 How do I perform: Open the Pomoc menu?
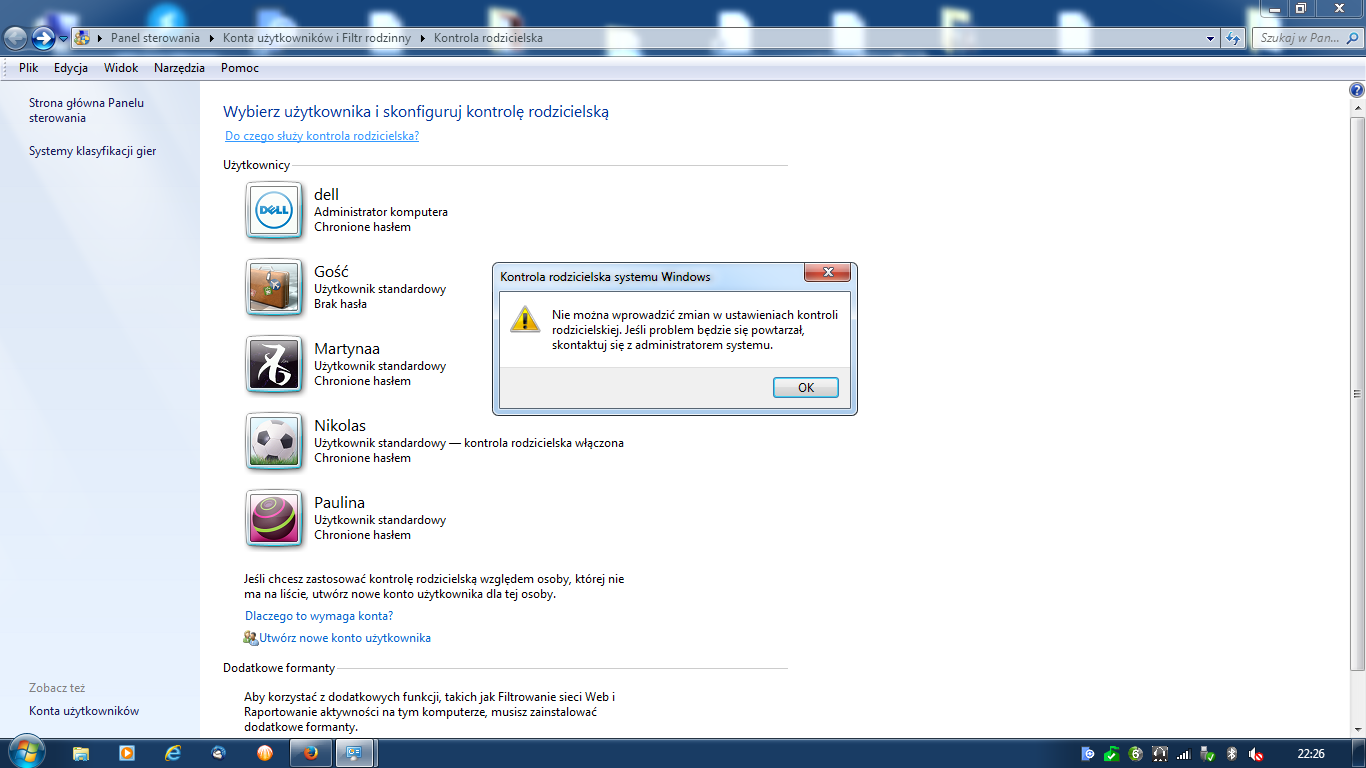[x=240, y=68]
